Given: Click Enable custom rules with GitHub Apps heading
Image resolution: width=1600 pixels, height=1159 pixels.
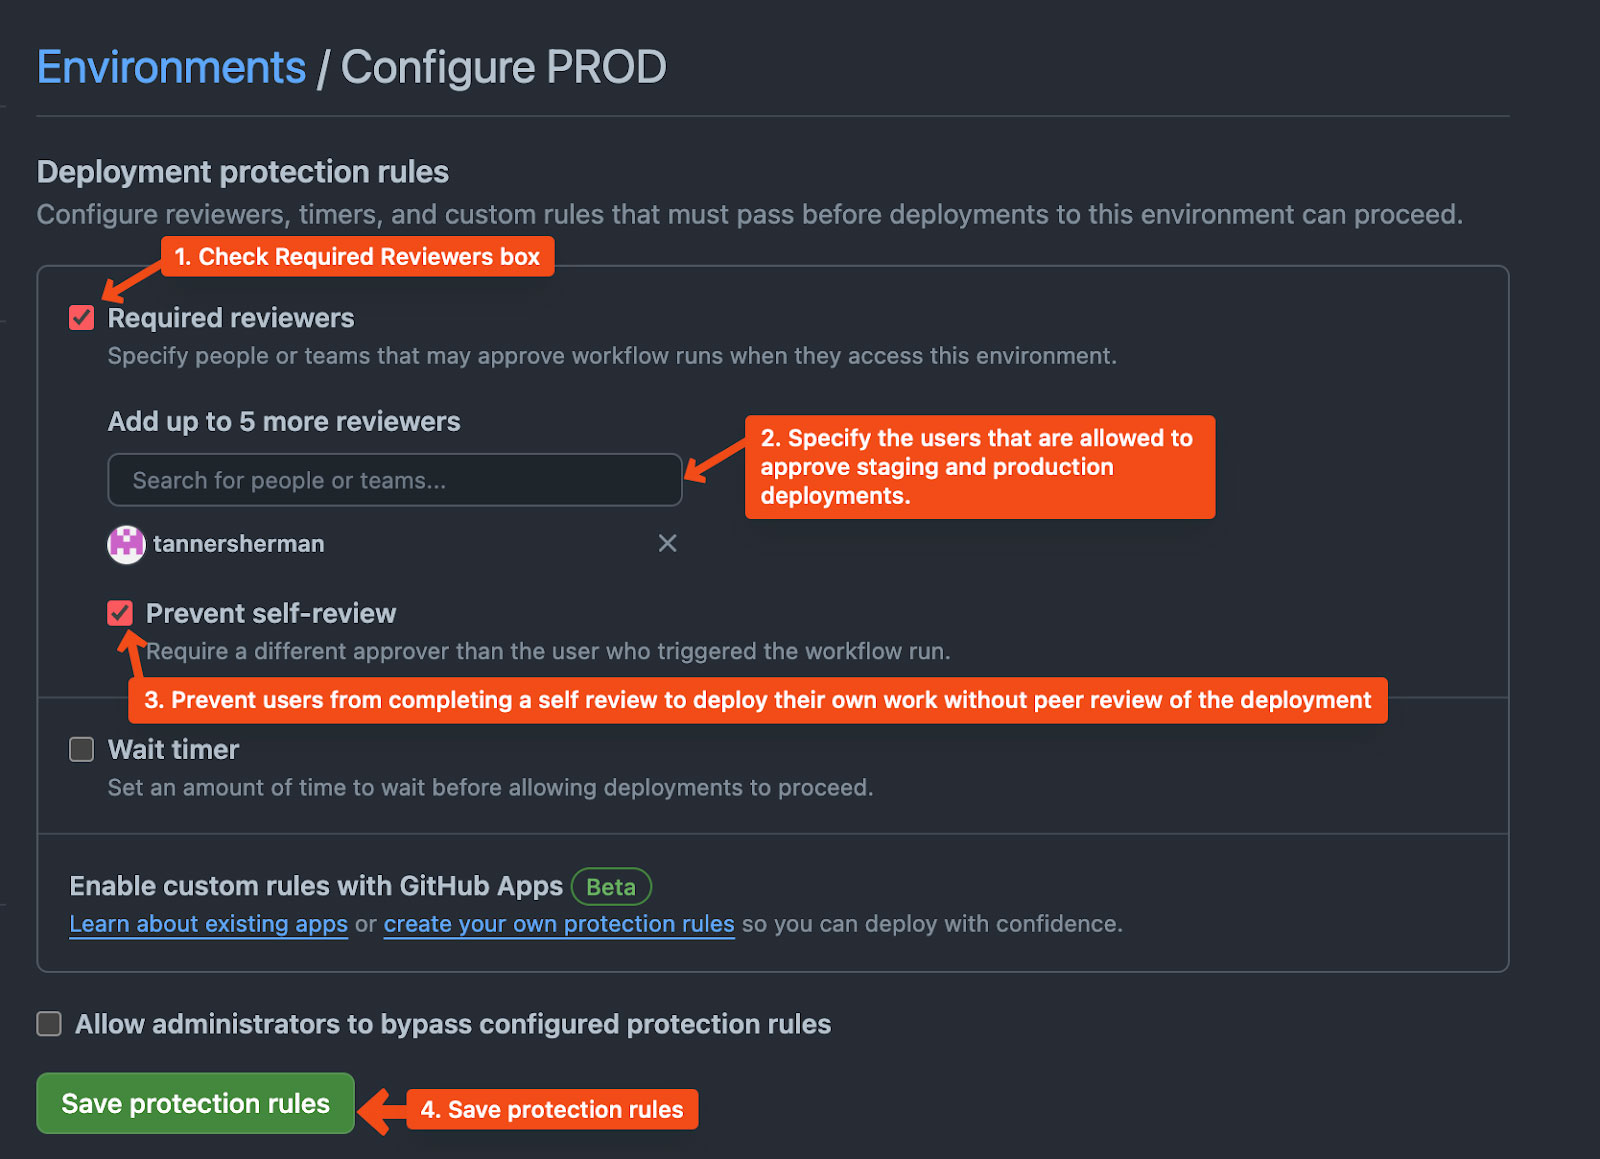Looking at the screenshot, I should (x=314, y=886).
